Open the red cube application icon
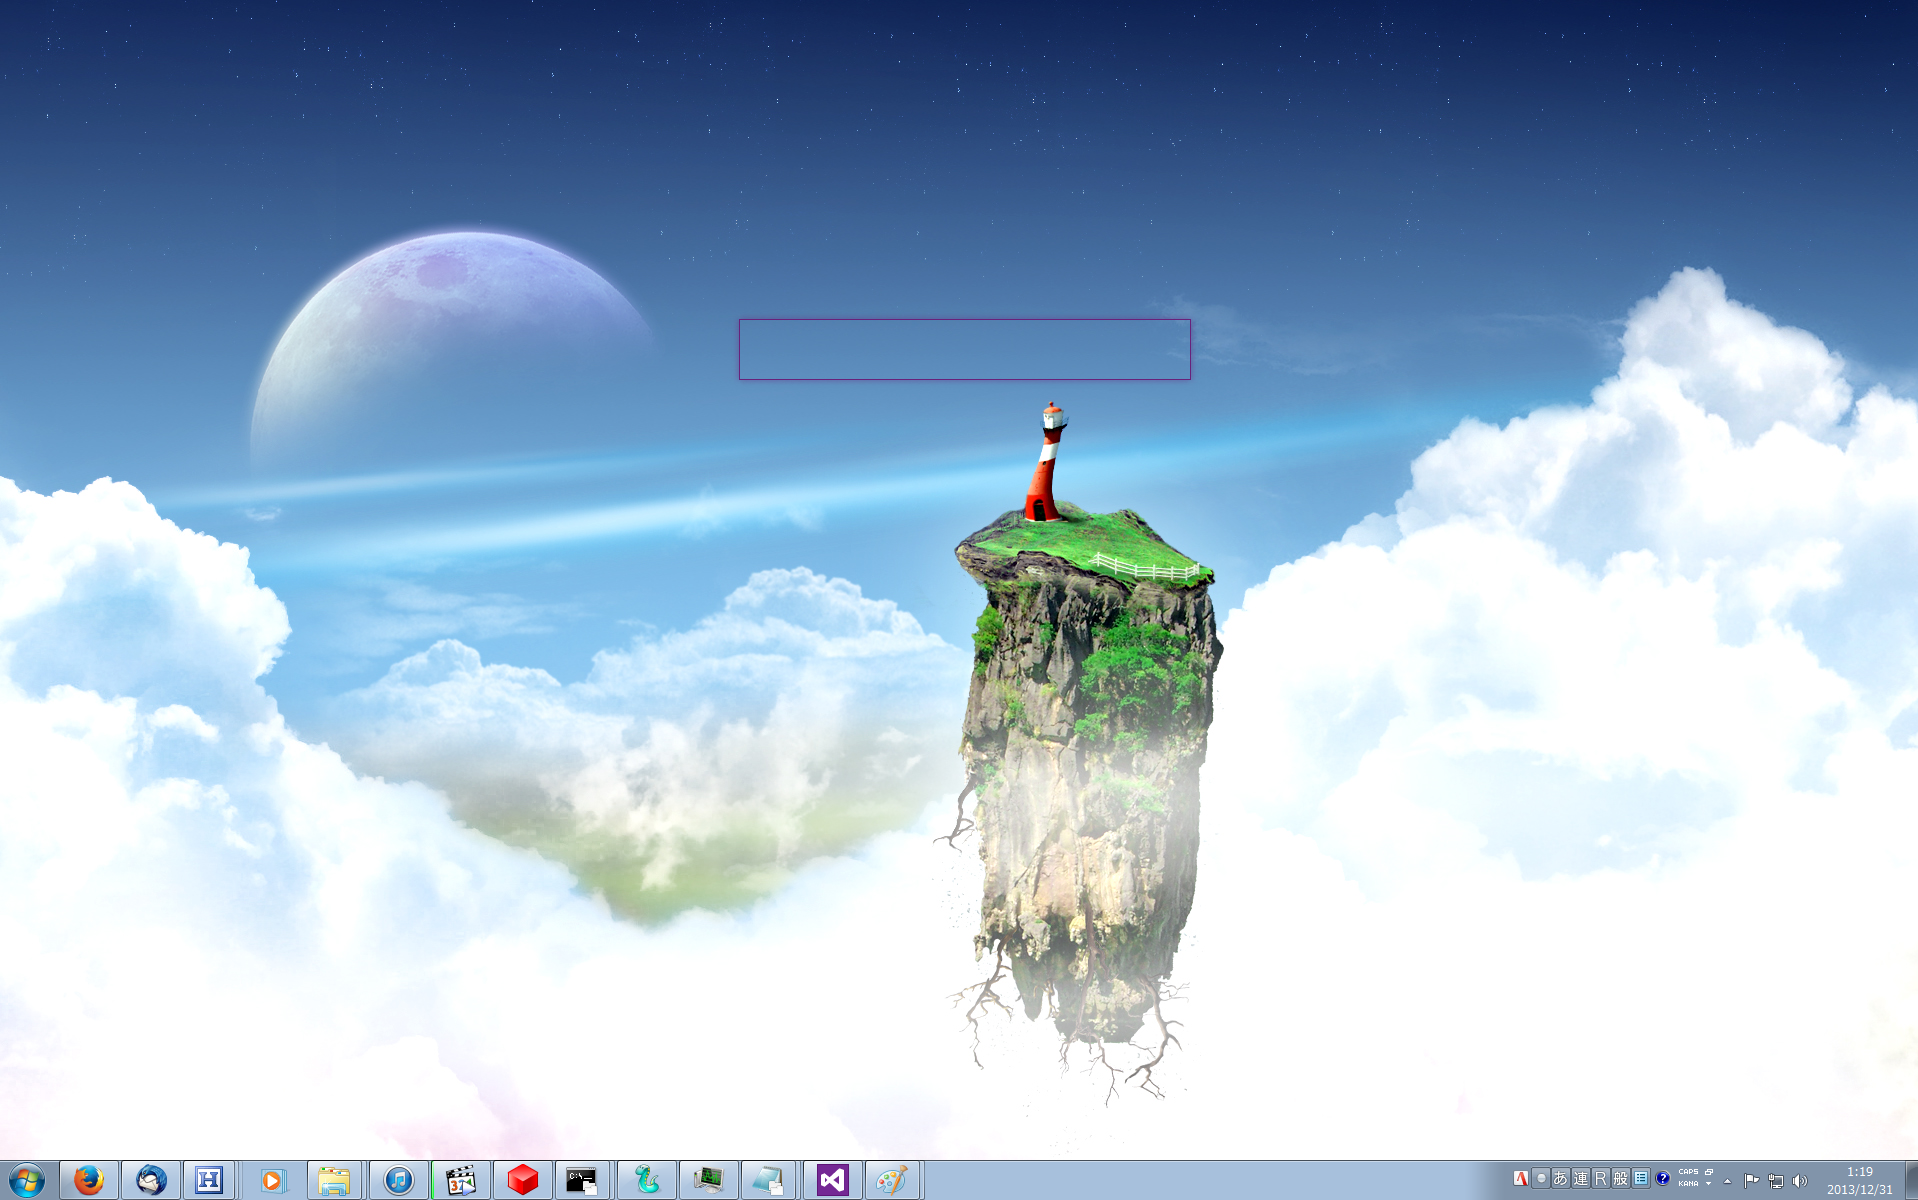 point(523,1180)
